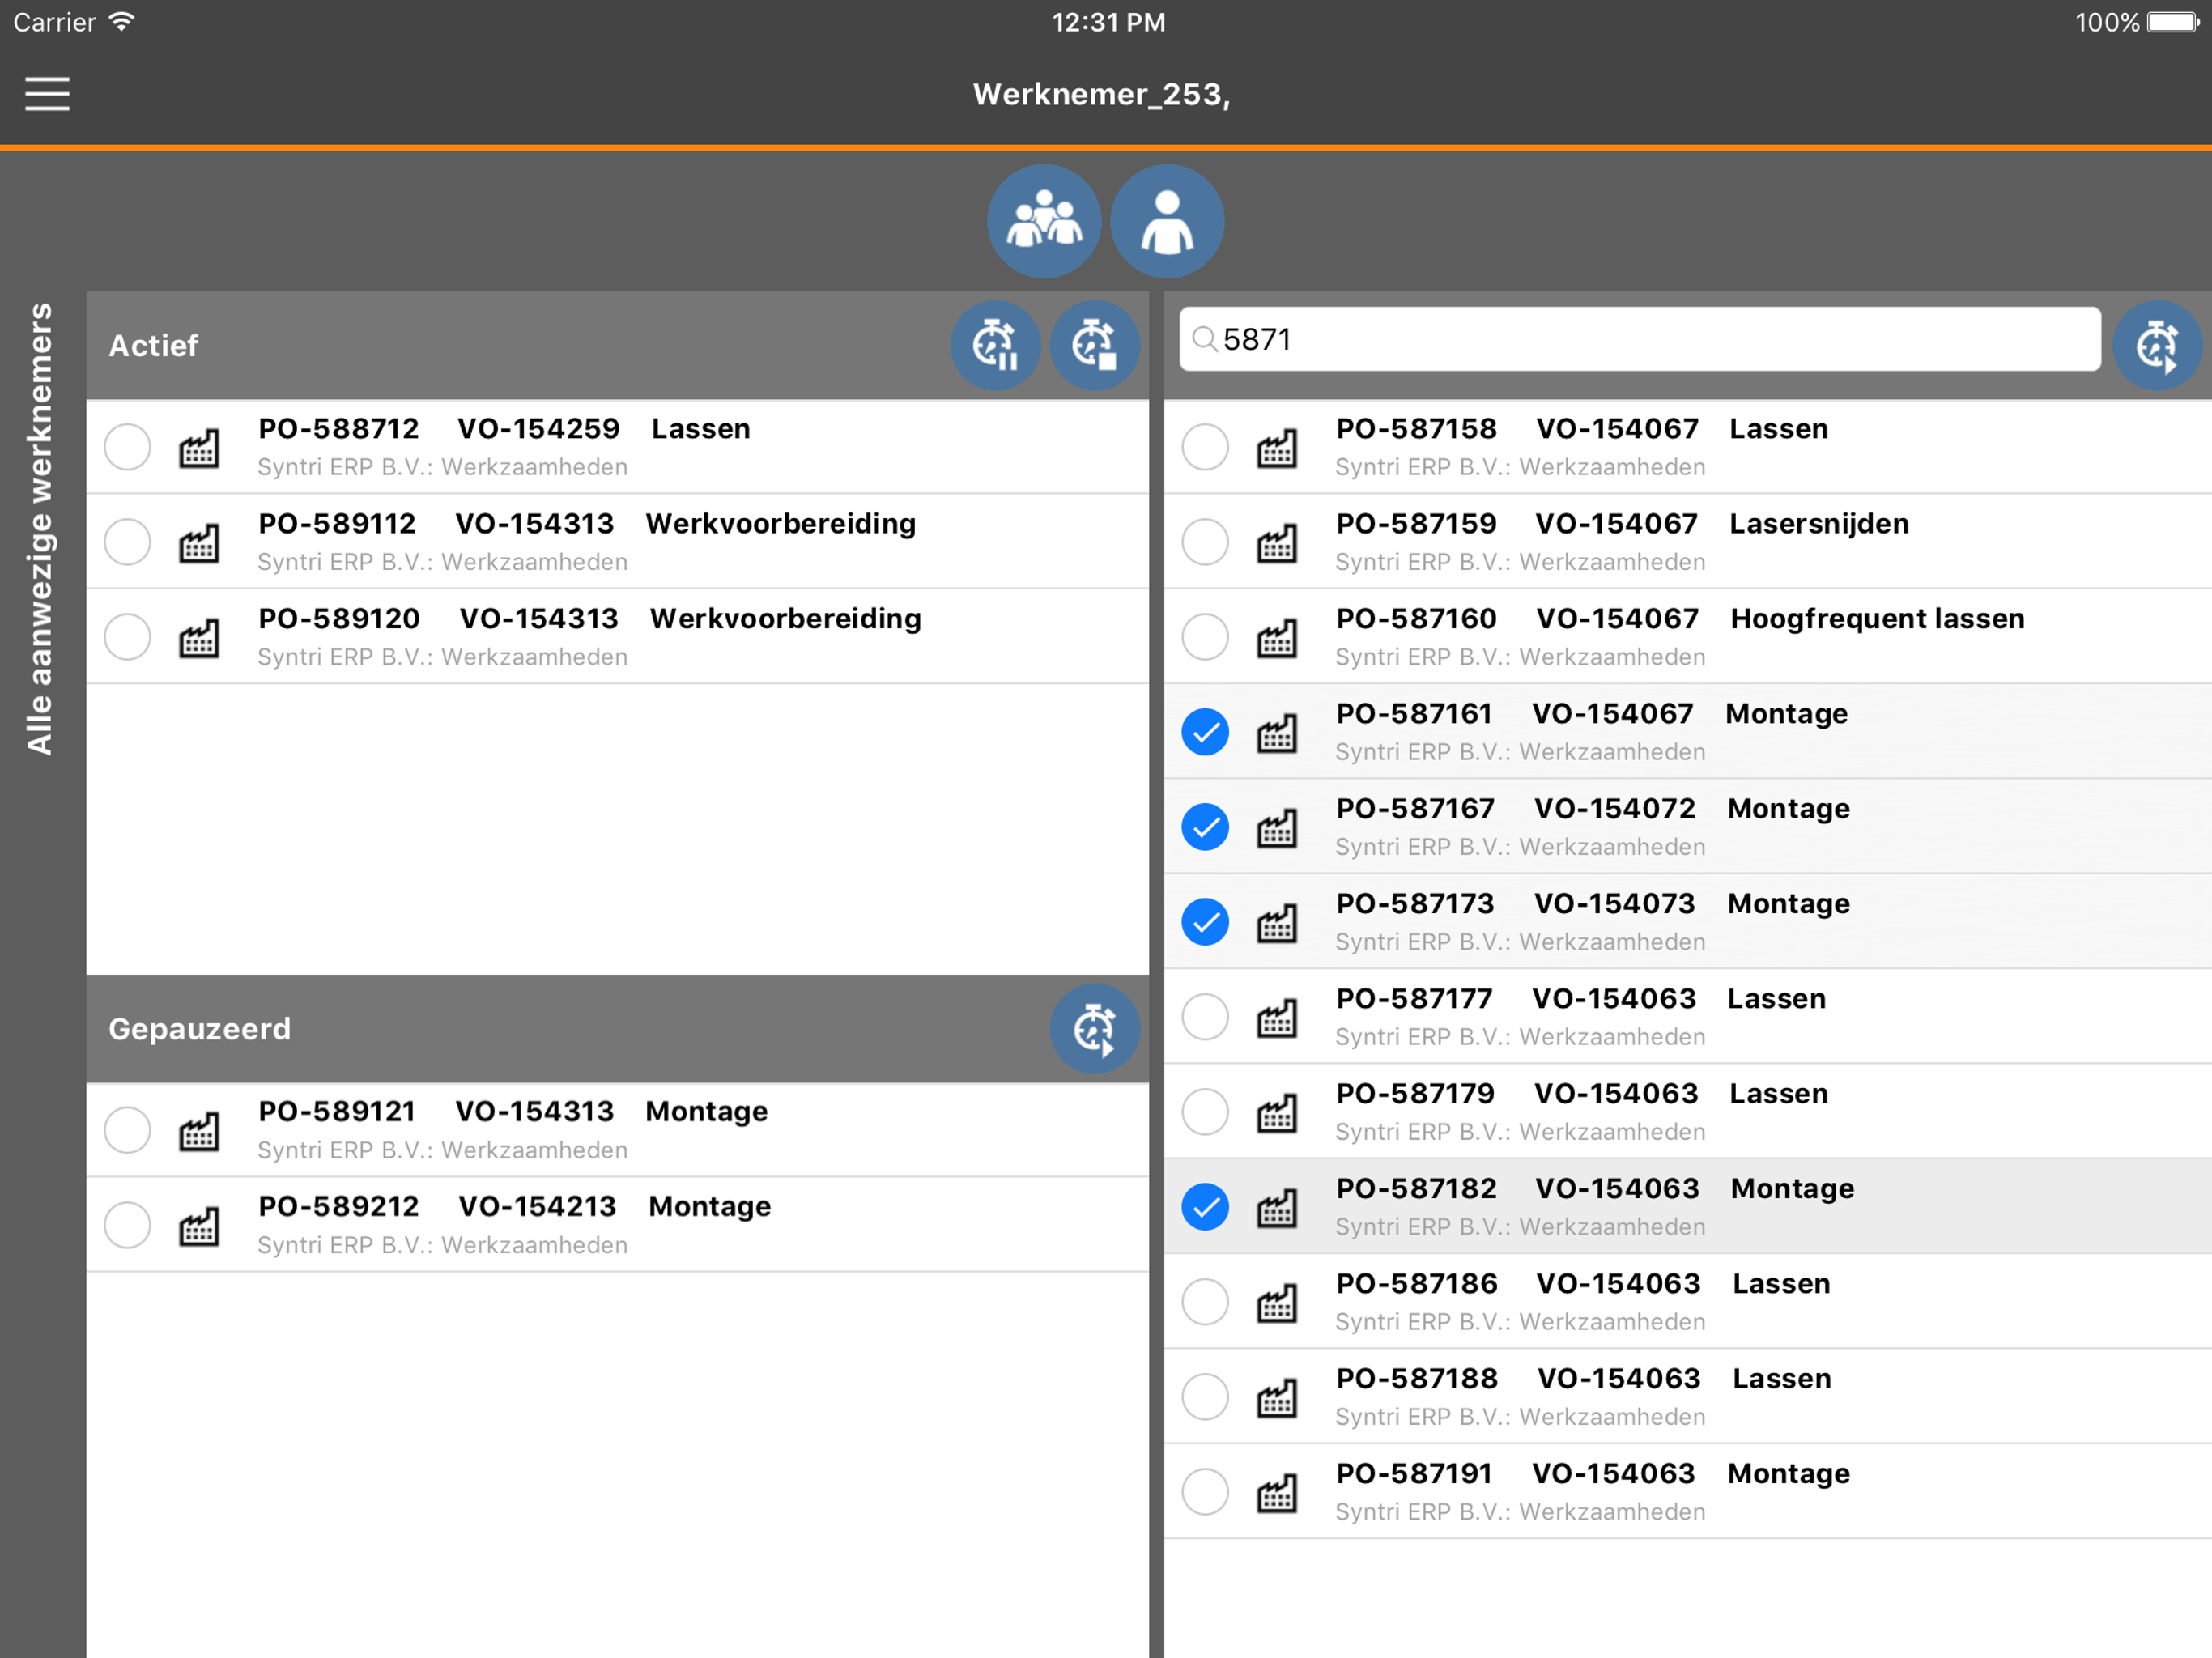This screenshot has width=2212, height=1658.
Task: Click factory icon for PO-587179
Action: tap(1277, 1113)
